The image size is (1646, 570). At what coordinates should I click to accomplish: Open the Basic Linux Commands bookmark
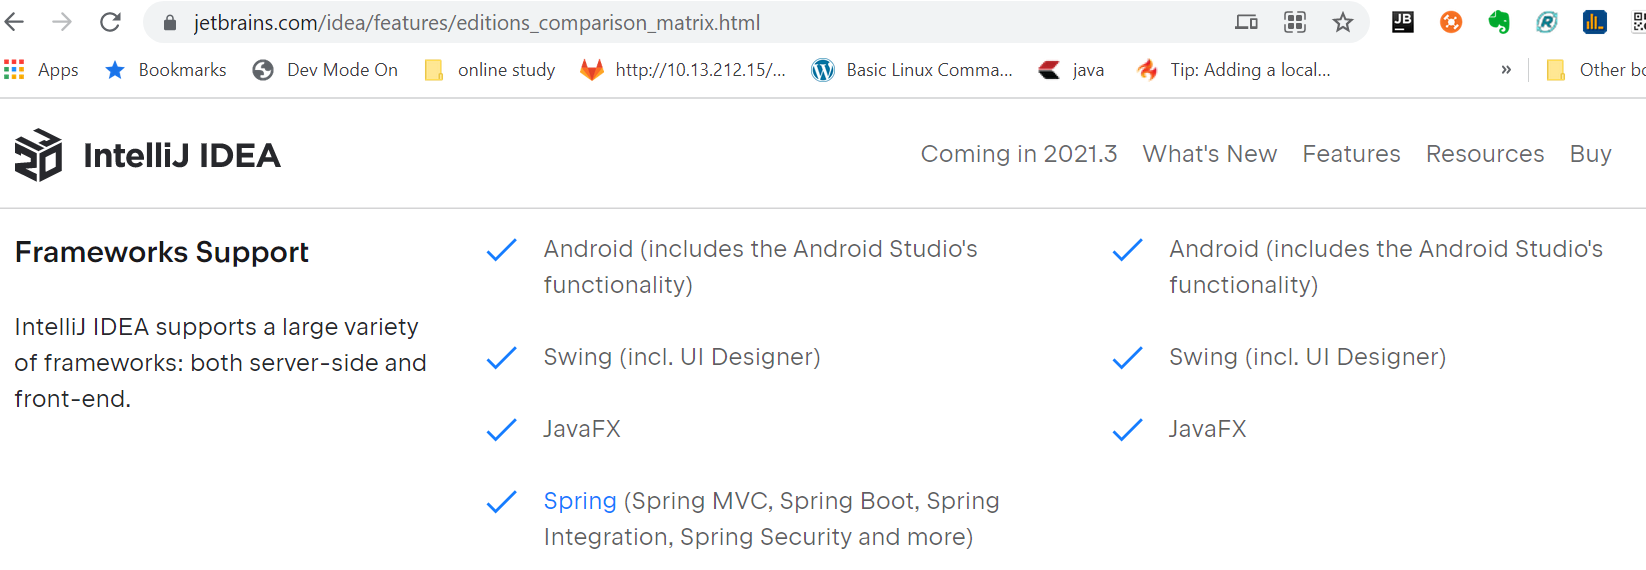tap(912, 70)
